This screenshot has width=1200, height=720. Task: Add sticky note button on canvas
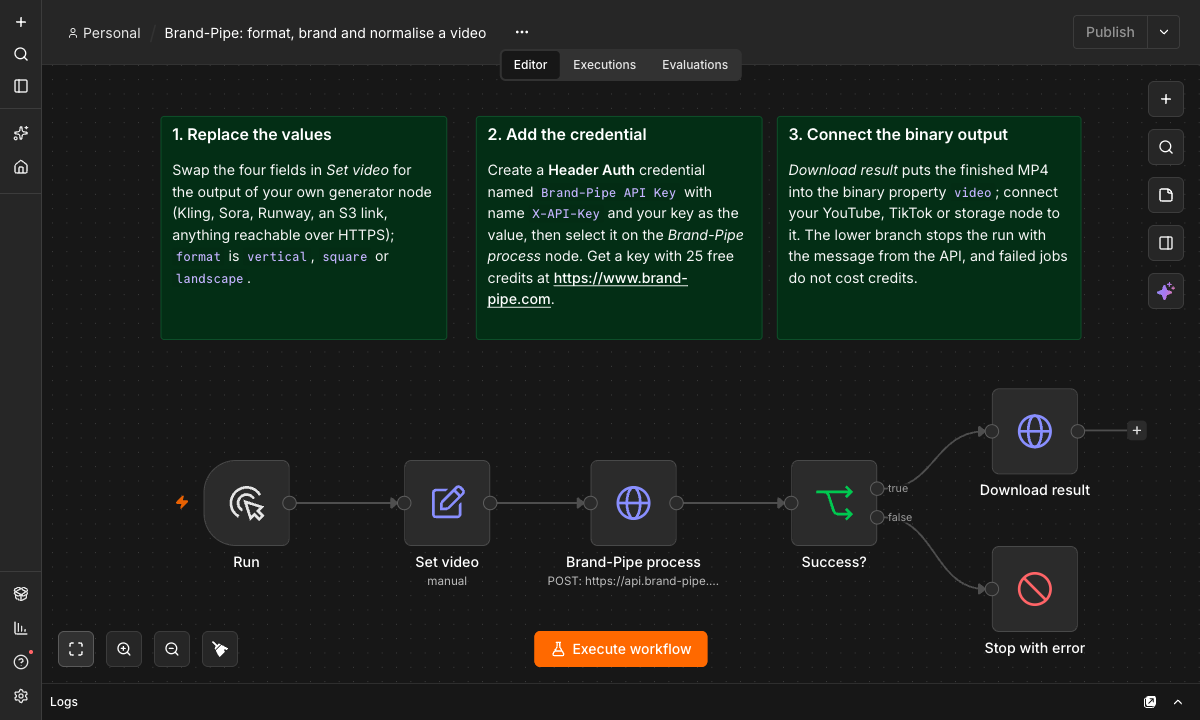coord(1165,195)
